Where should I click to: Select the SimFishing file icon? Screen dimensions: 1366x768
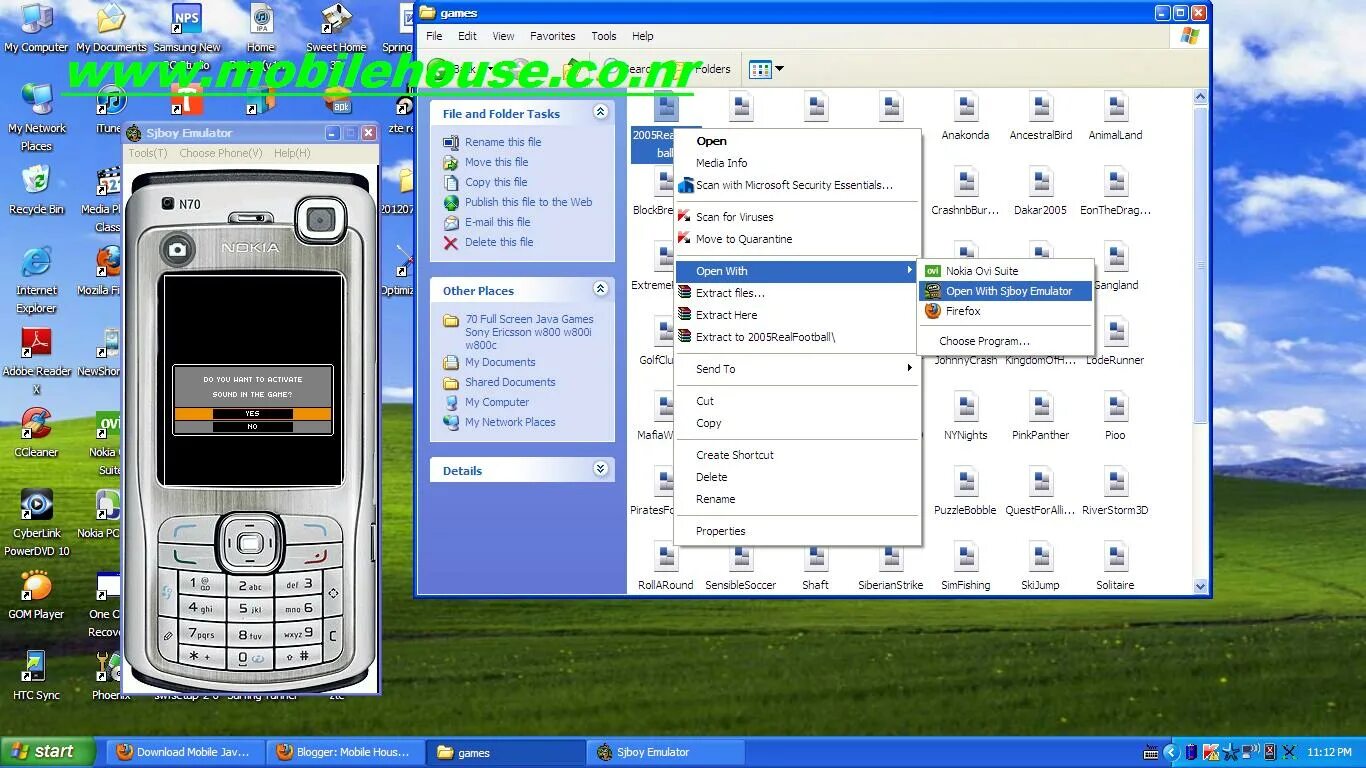pos(965,557)
